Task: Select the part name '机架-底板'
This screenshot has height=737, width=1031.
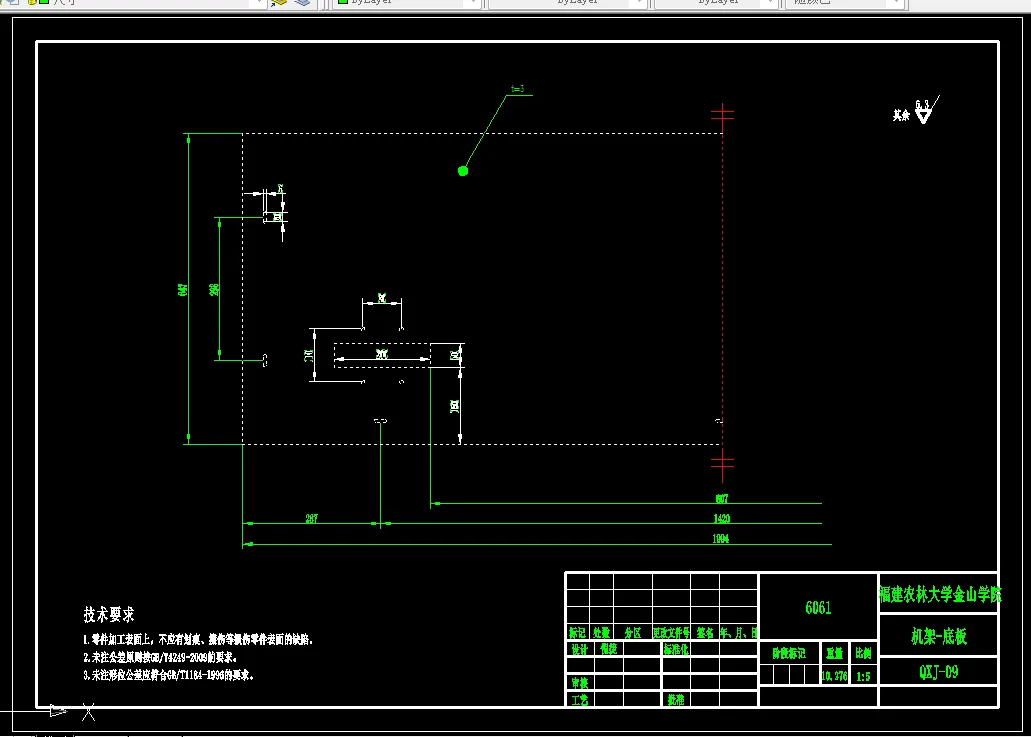Action: click(939, 636)
